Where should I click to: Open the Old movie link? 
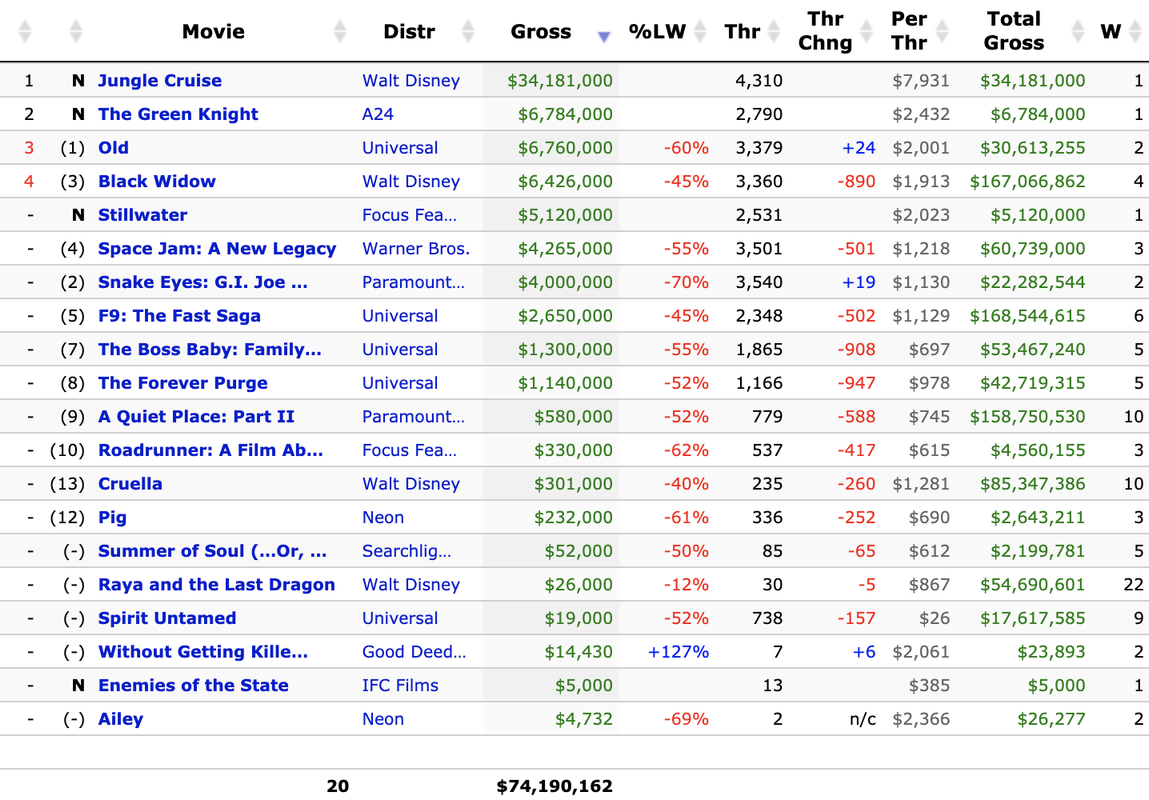pyautogui.click(x=114, y=148)
